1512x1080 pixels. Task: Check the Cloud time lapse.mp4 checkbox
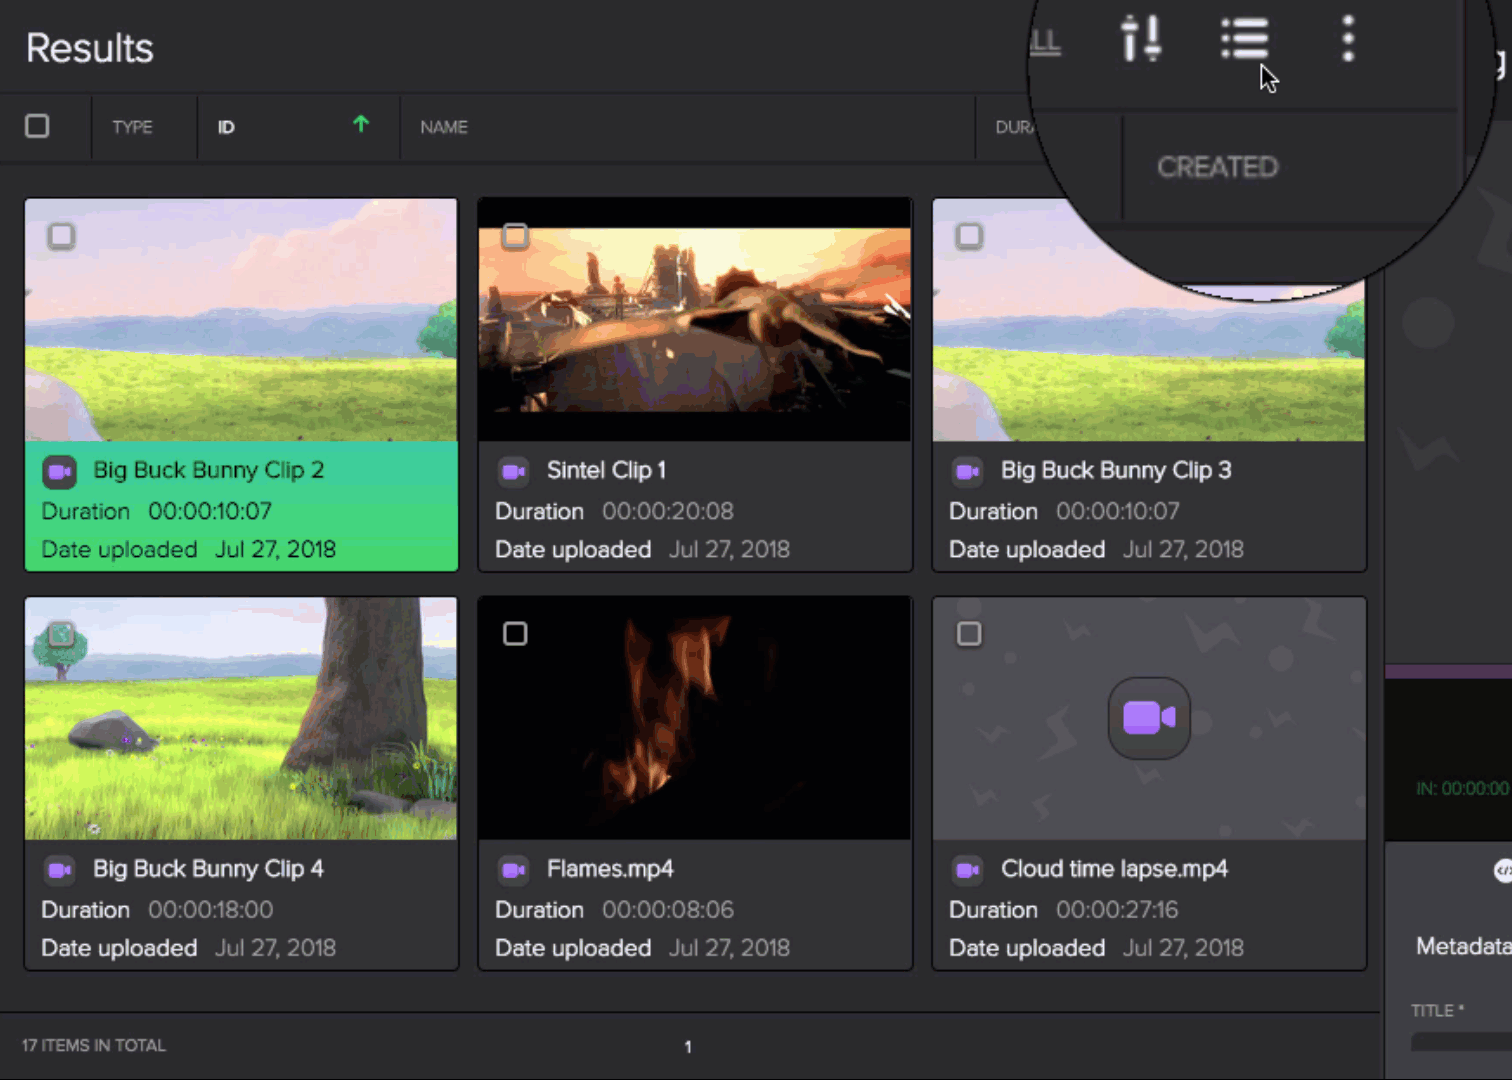pos(969,634)
